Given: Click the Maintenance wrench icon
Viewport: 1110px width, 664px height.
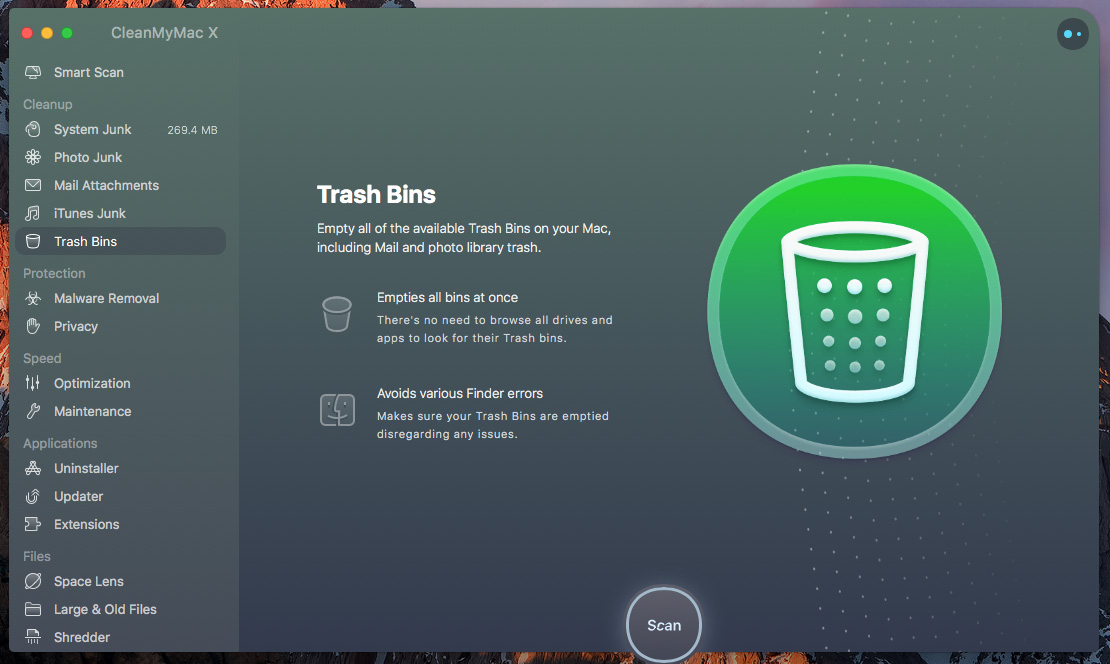Looking at the screenshot, I should coord(33,411).
